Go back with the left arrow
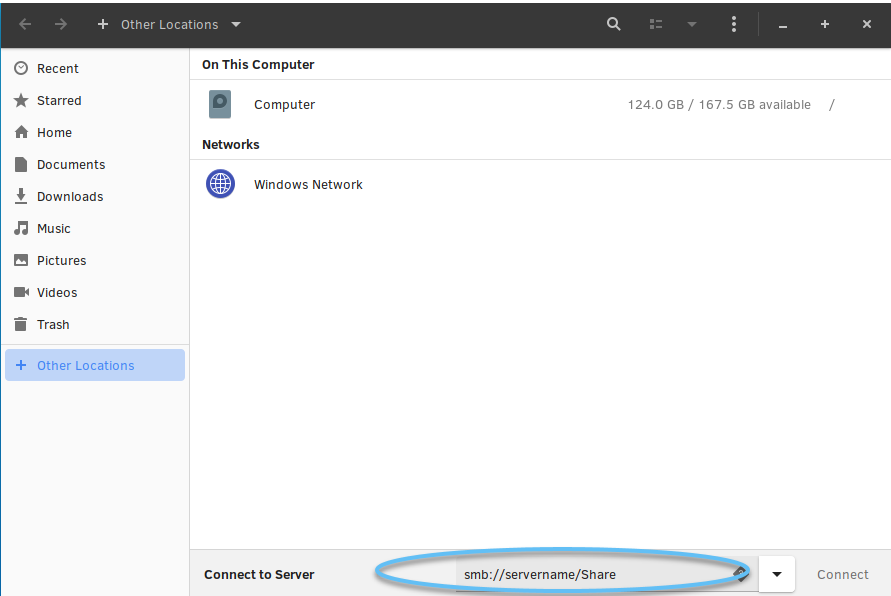891x596 pixels. click(25, 24)
